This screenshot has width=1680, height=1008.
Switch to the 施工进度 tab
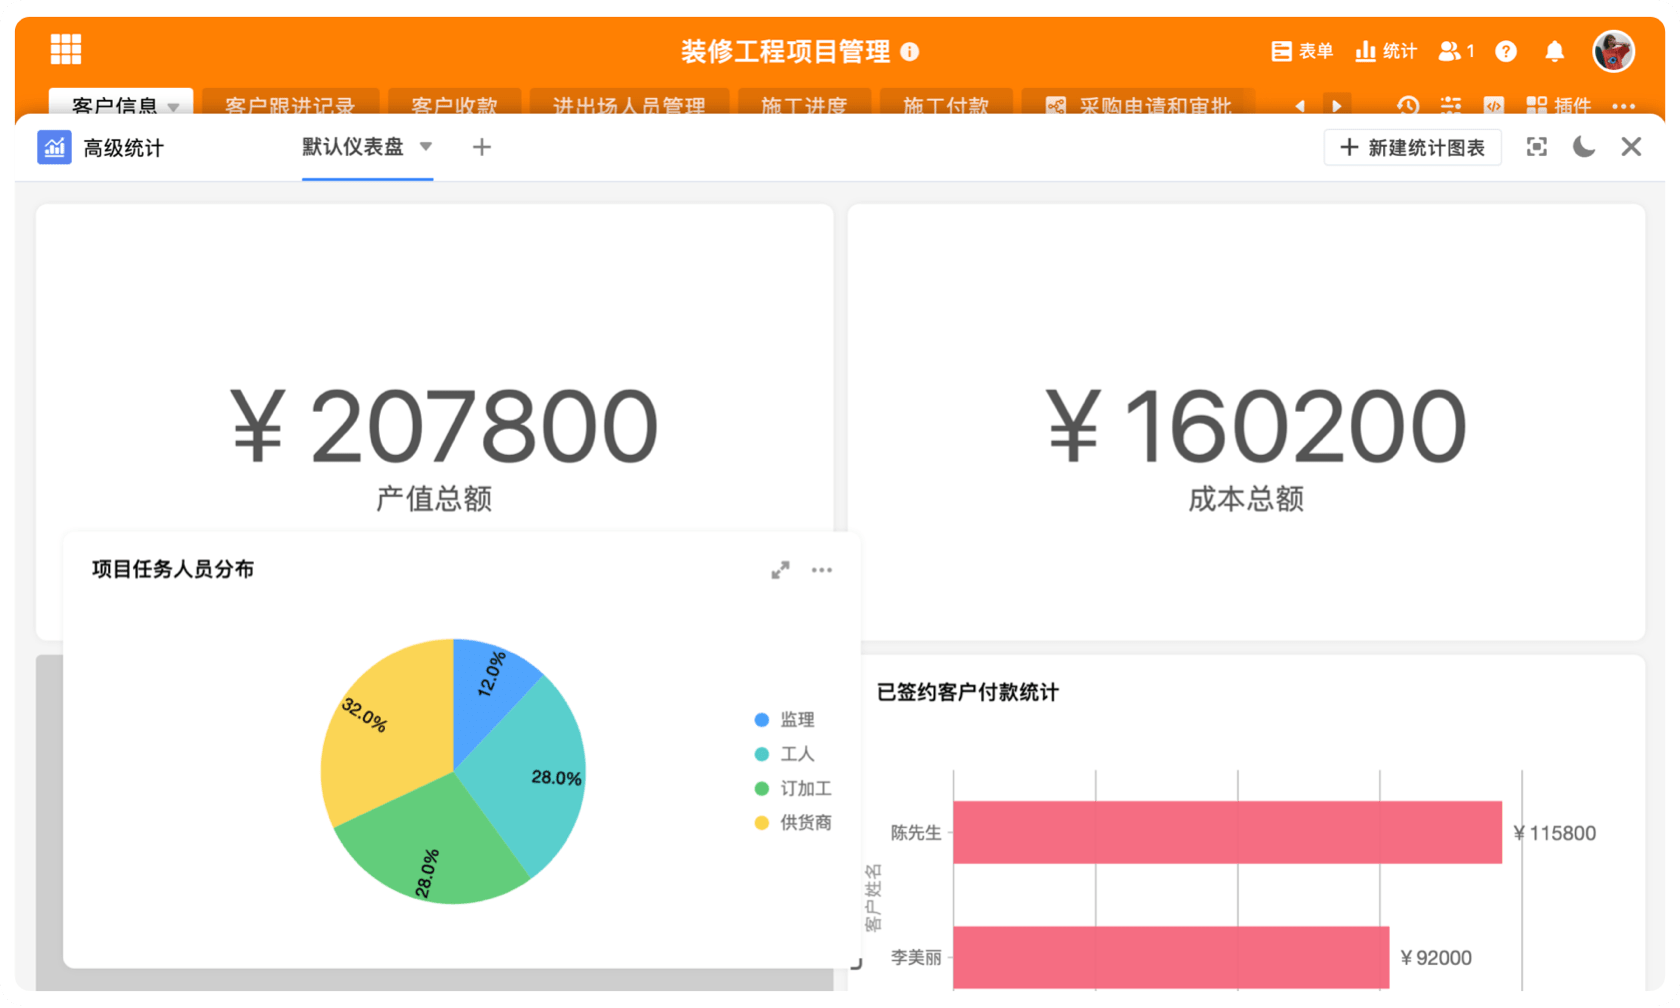coord(804,105)
